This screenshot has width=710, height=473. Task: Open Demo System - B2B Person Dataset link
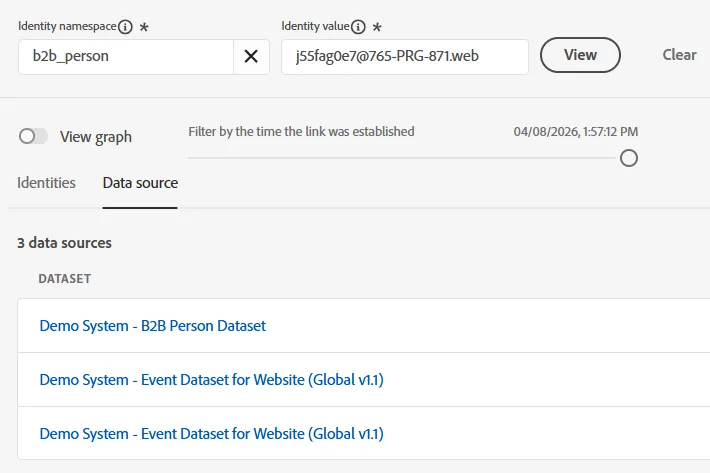[x=153, y=326]
